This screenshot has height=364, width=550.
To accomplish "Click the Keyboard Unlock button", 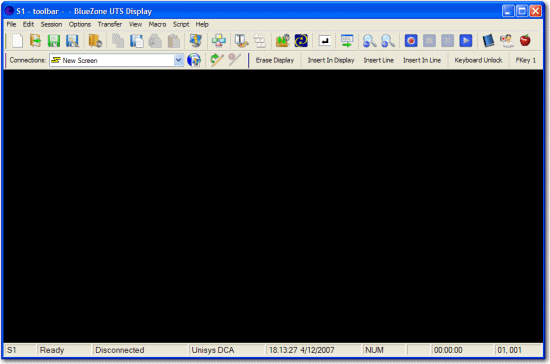I will 478,60.
